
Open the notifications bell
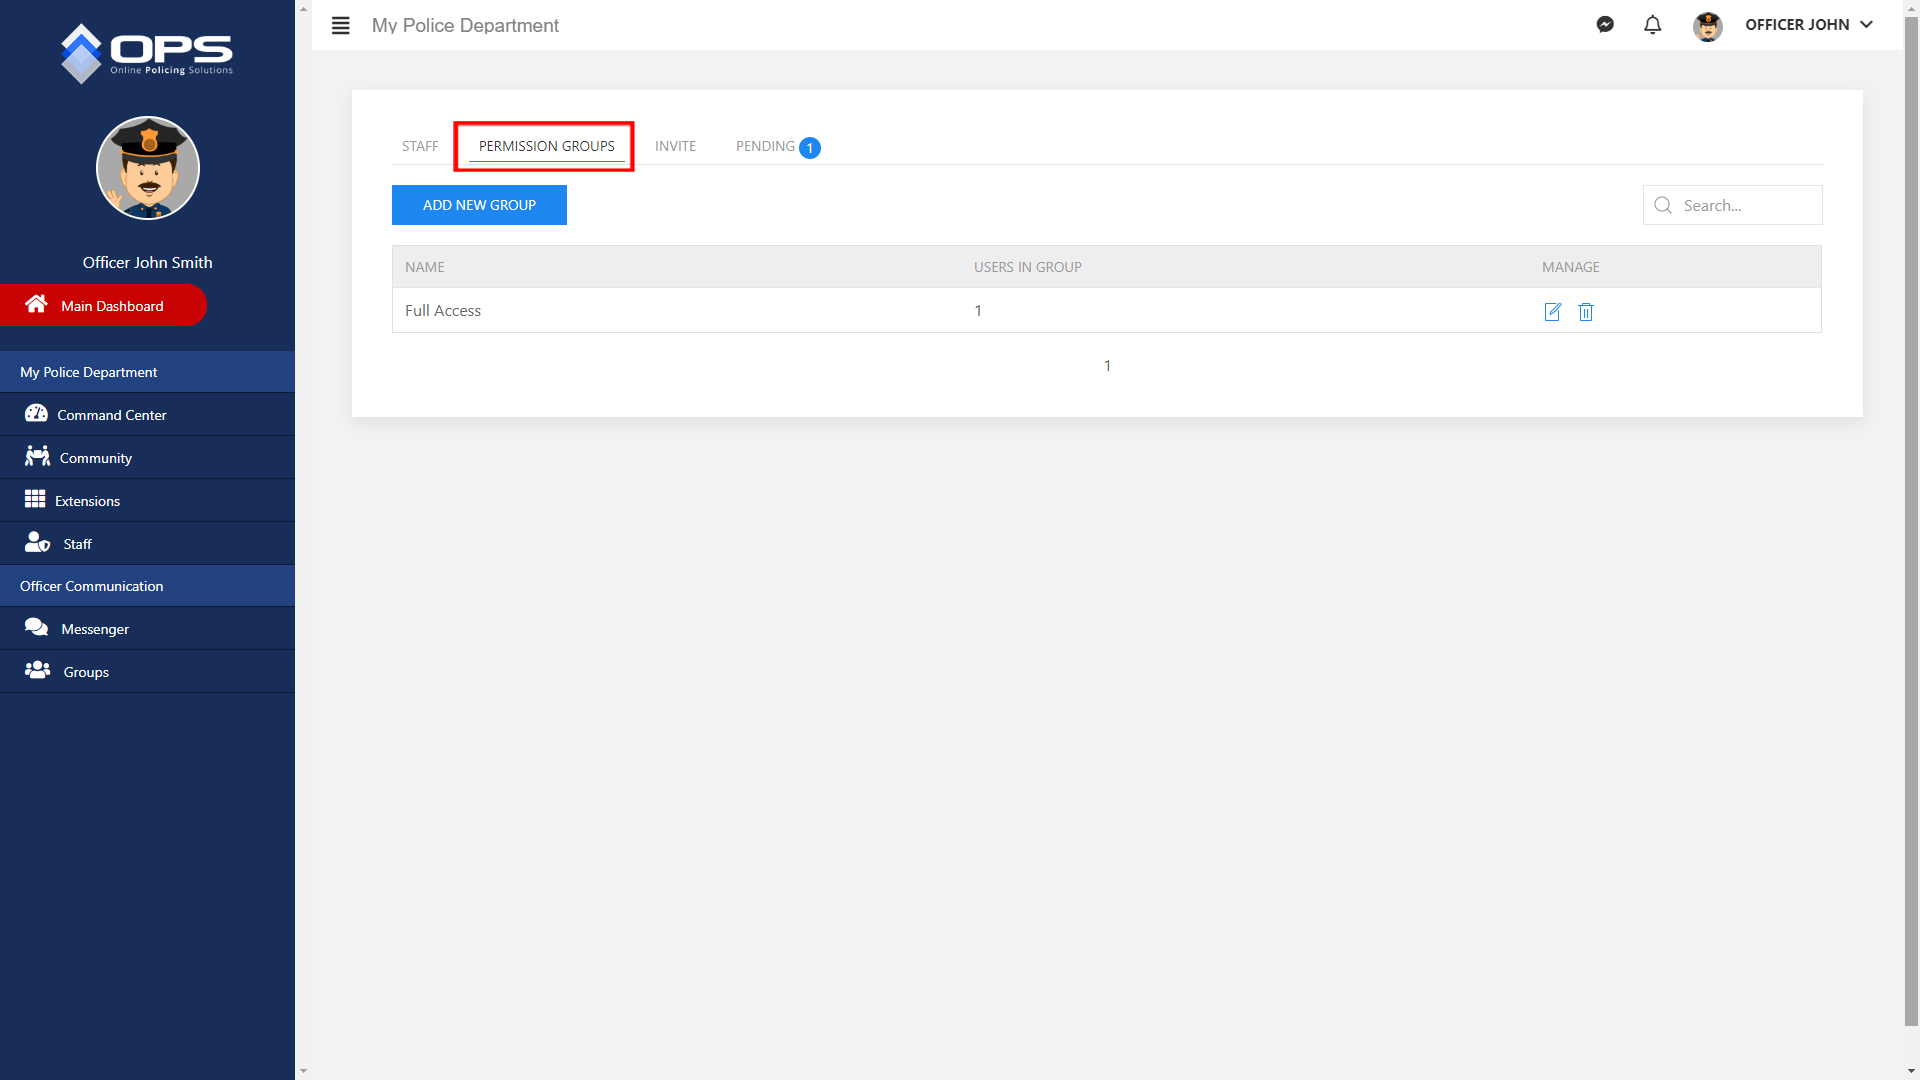point(1652,25)
